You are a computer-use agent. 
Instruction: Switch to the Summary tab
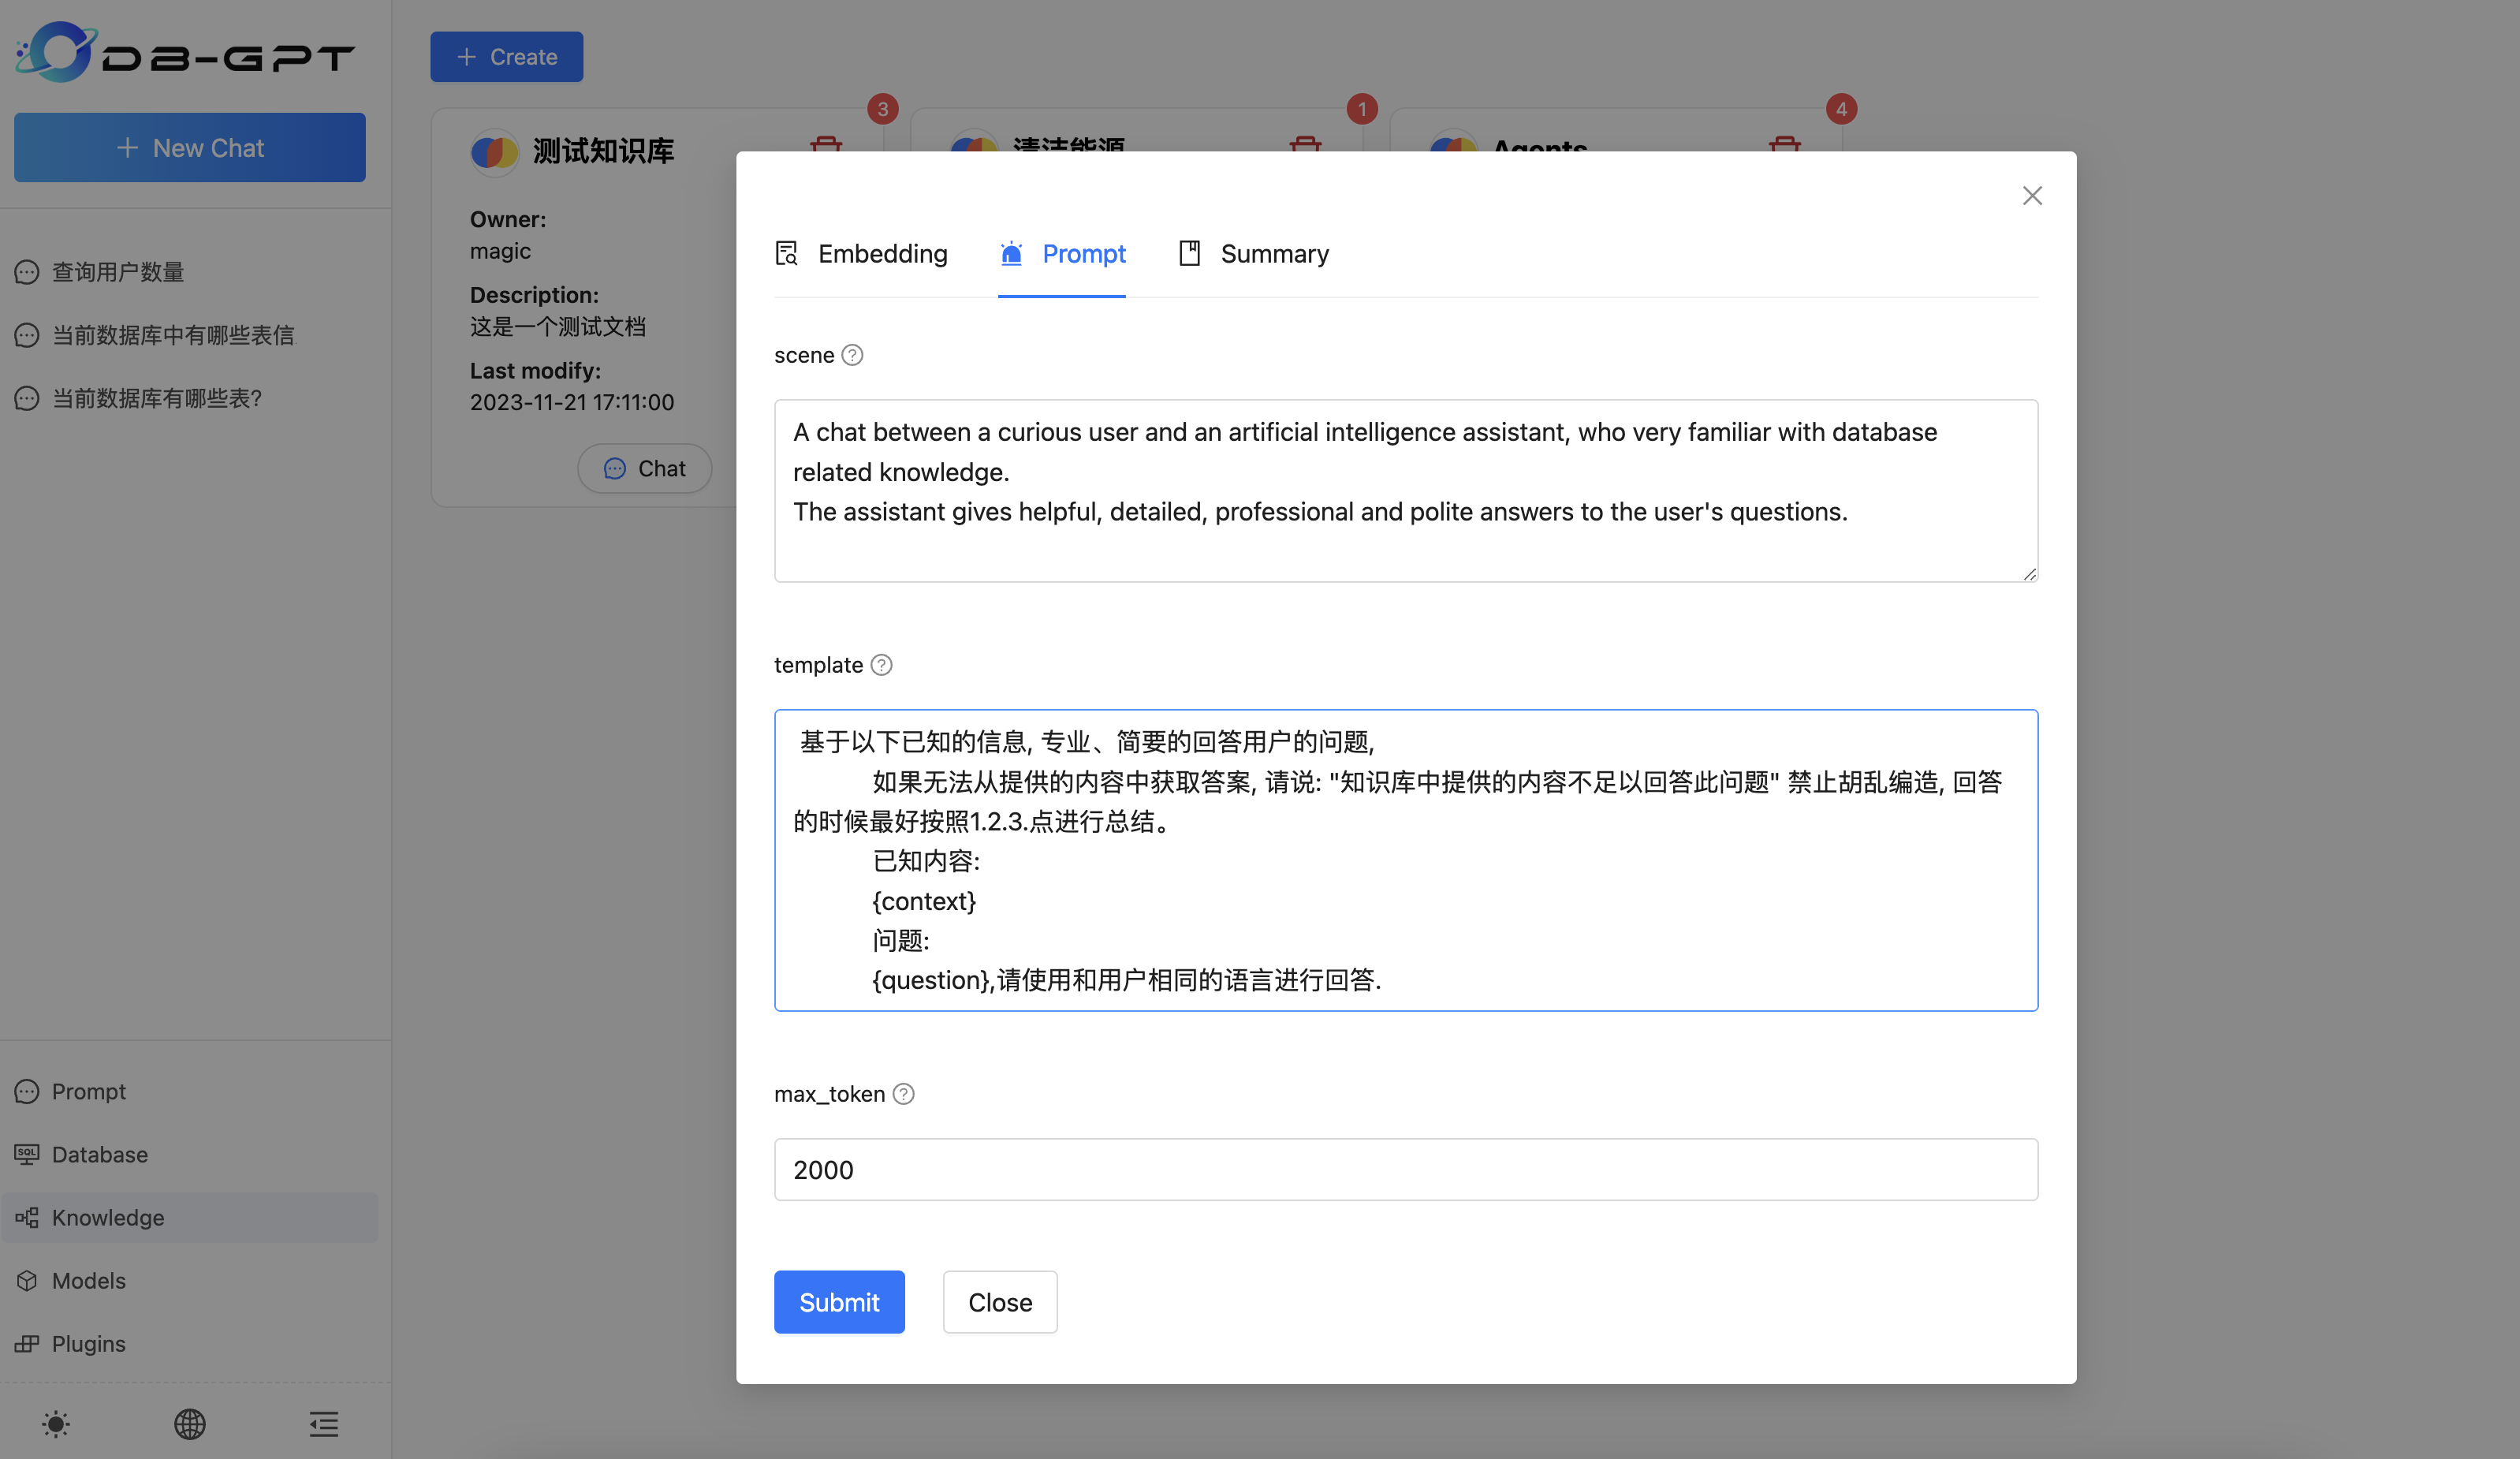pyautogui.click(x=1254, y=254)
